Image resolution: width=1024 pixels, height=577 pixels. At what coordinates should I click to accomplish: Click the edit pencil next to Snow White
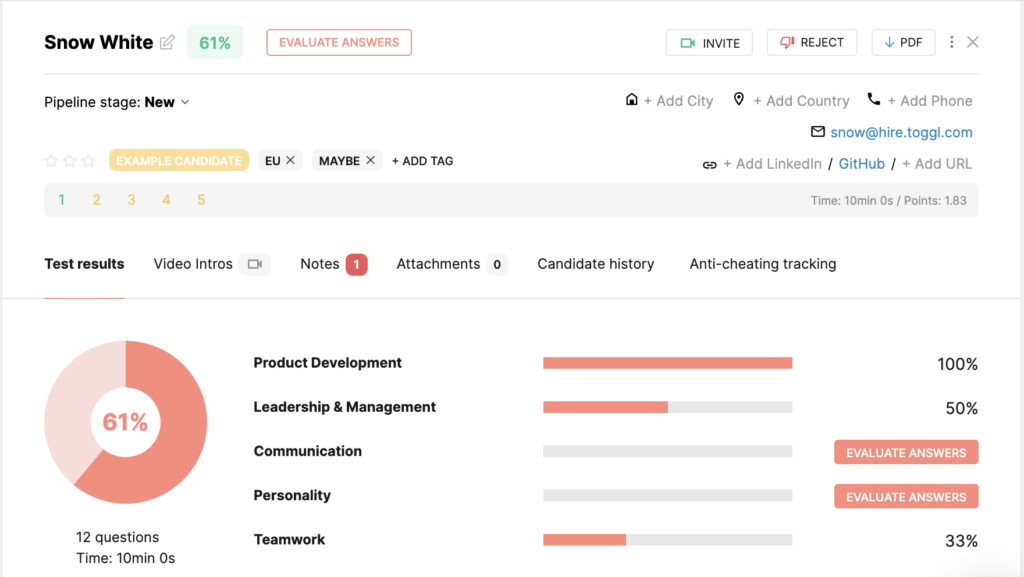coord(167,42)
